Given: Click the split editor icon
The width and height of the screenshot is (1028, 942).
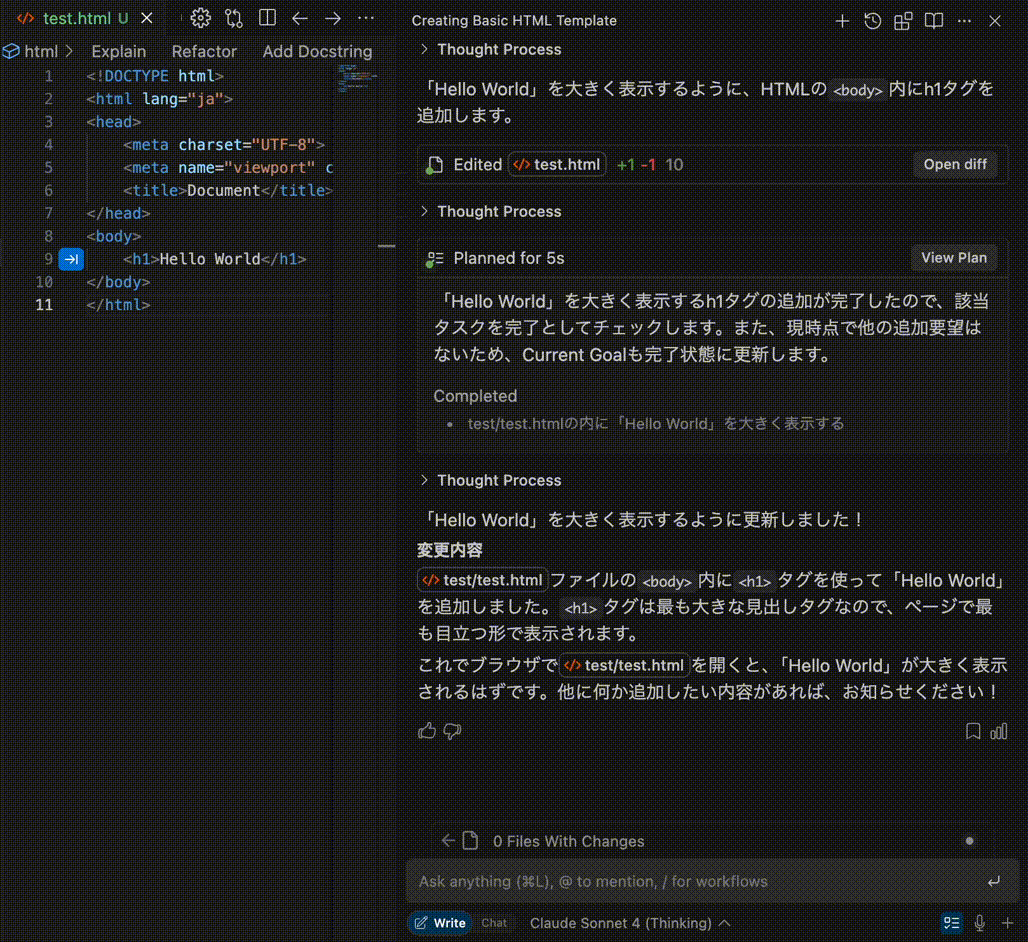Looking at the screenshot, I should [267, 18].
